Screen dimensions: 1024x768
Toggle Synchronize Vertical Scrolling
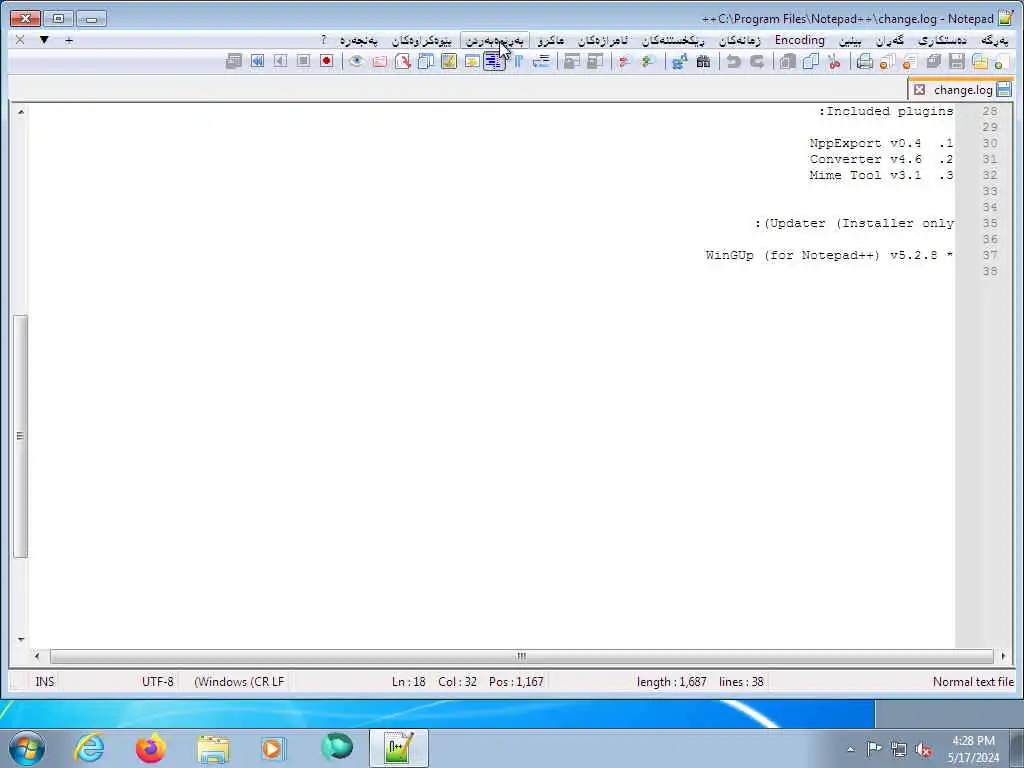pos(595,62)
